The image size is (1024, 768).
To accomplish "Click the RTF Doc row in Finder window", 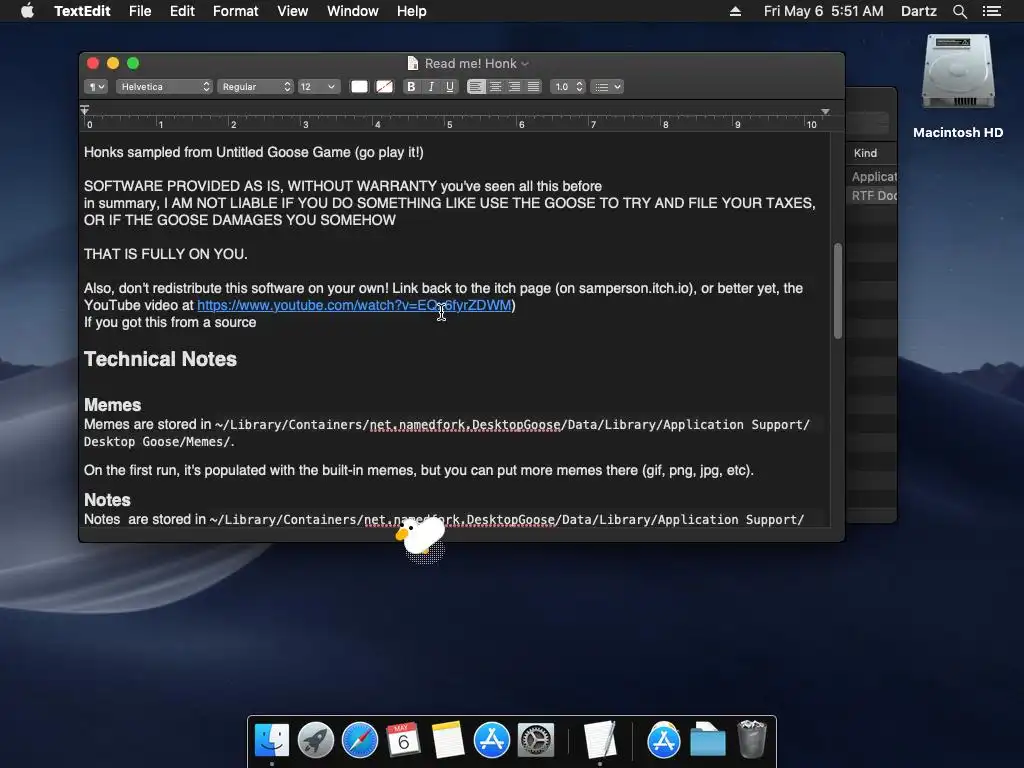I will tap(874, 195).
